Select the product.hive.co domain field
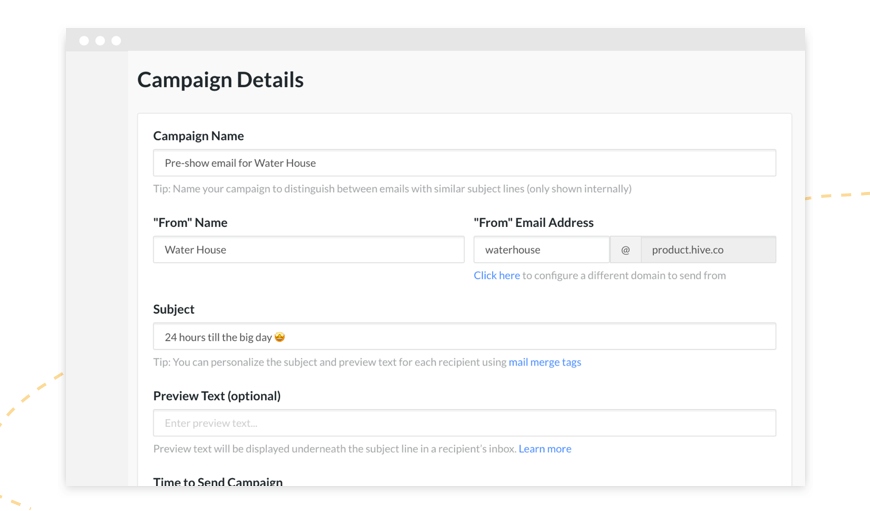 709,250
